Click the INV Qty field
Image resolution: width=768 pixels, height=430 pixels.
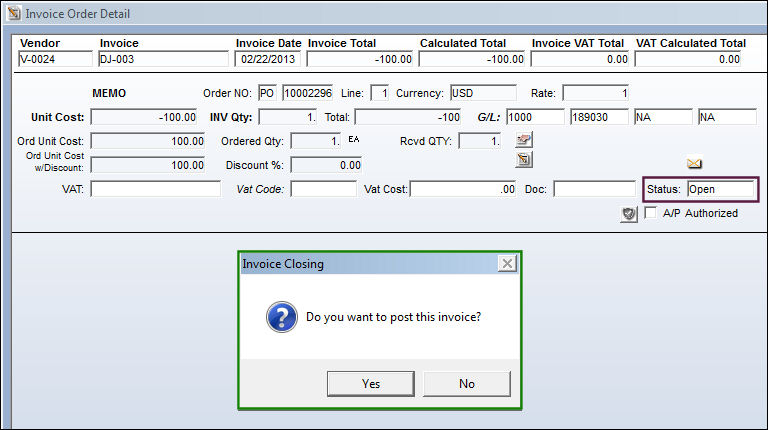[288, 117]
